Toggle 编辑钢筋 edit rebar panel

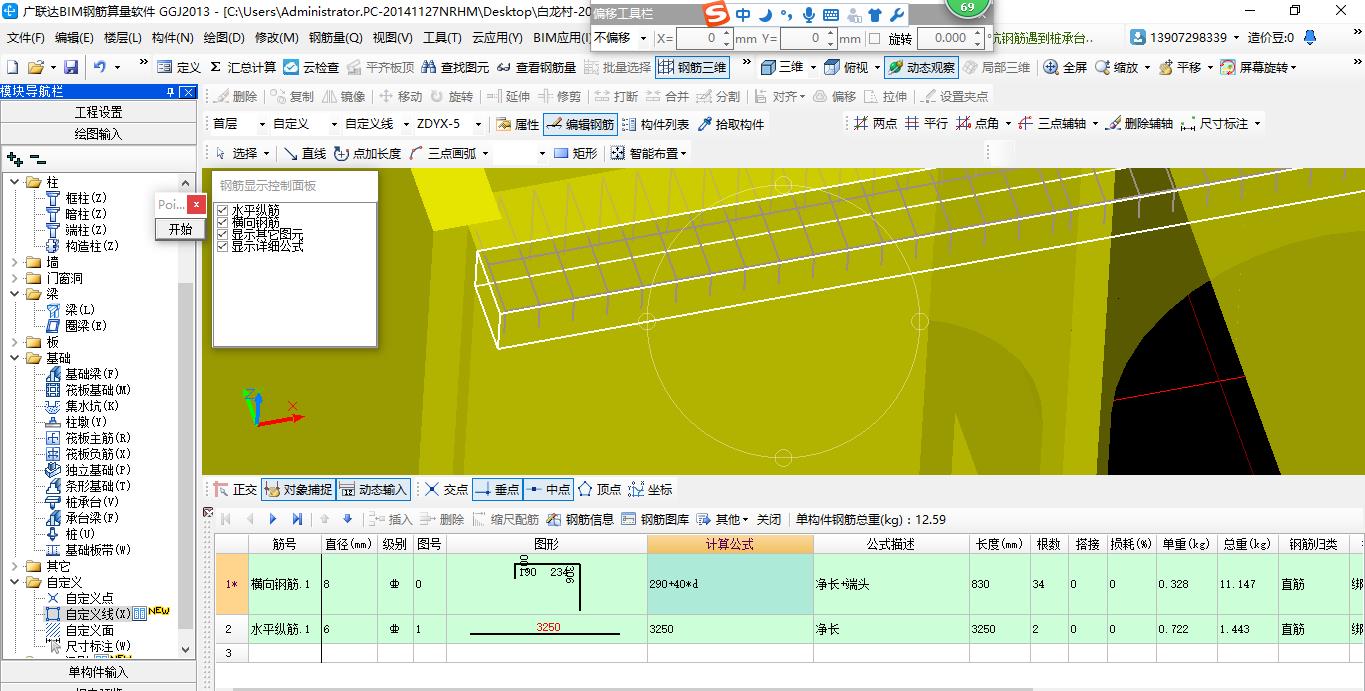[x=580, y=124]
